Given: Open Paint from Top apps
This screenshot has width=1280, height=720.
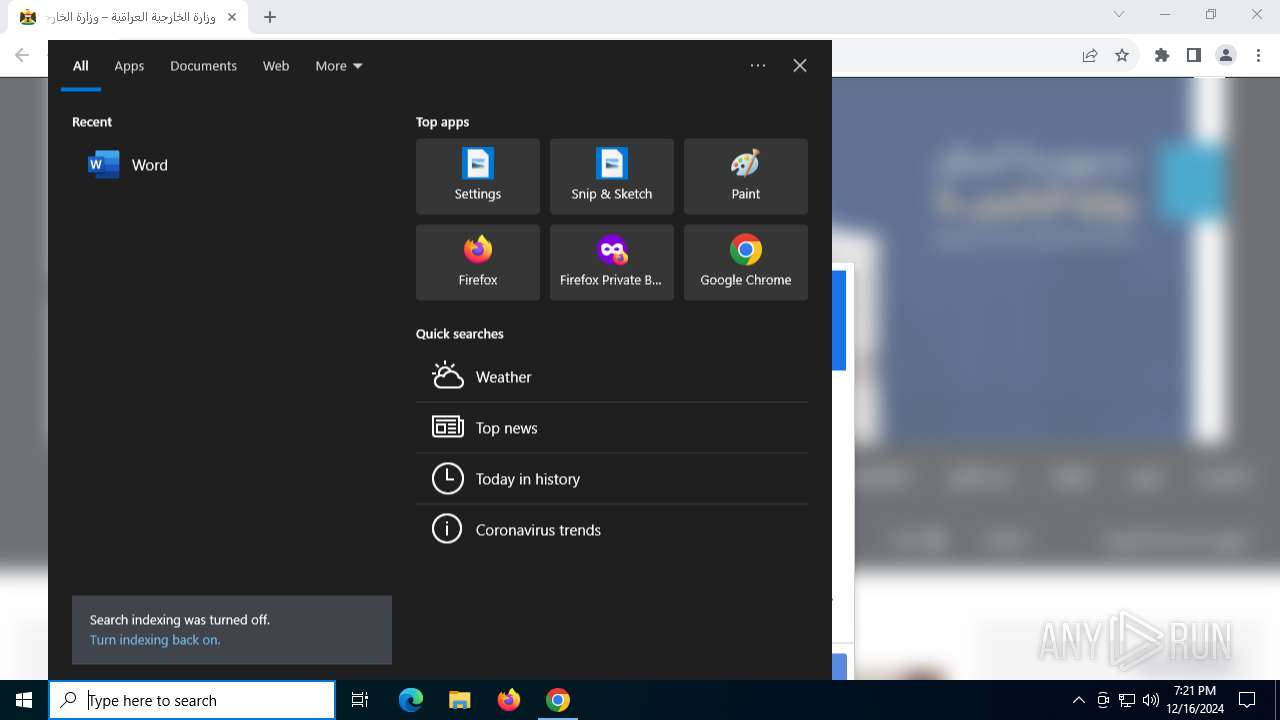Looking at the screenshot, I should [x=746, y=176].
